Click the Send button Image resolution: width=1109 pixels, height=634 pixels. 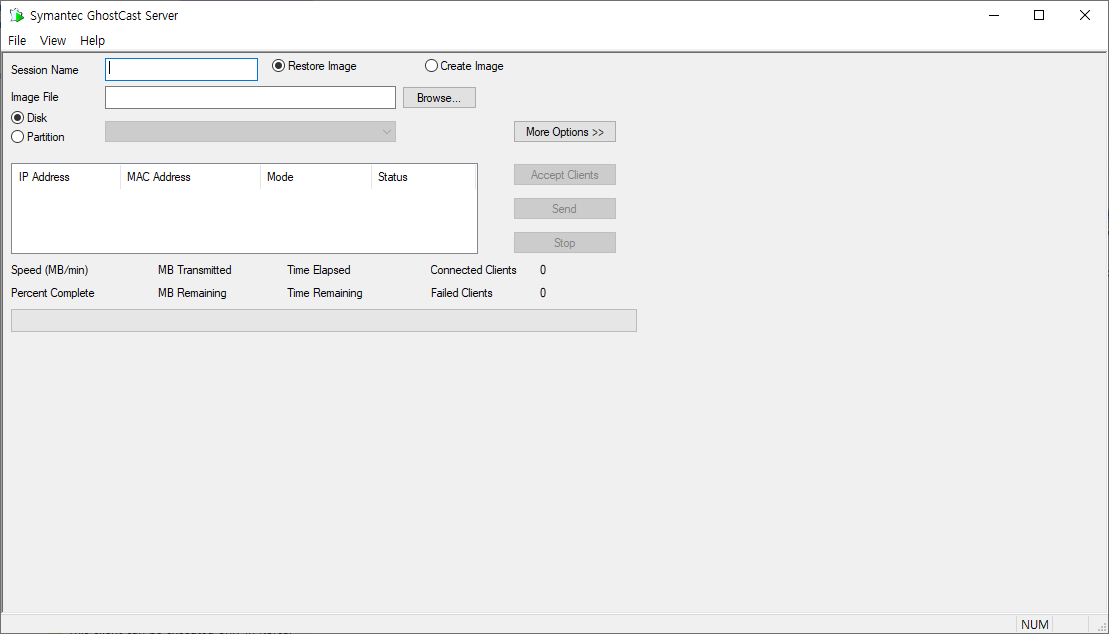(x=565, y=209)
